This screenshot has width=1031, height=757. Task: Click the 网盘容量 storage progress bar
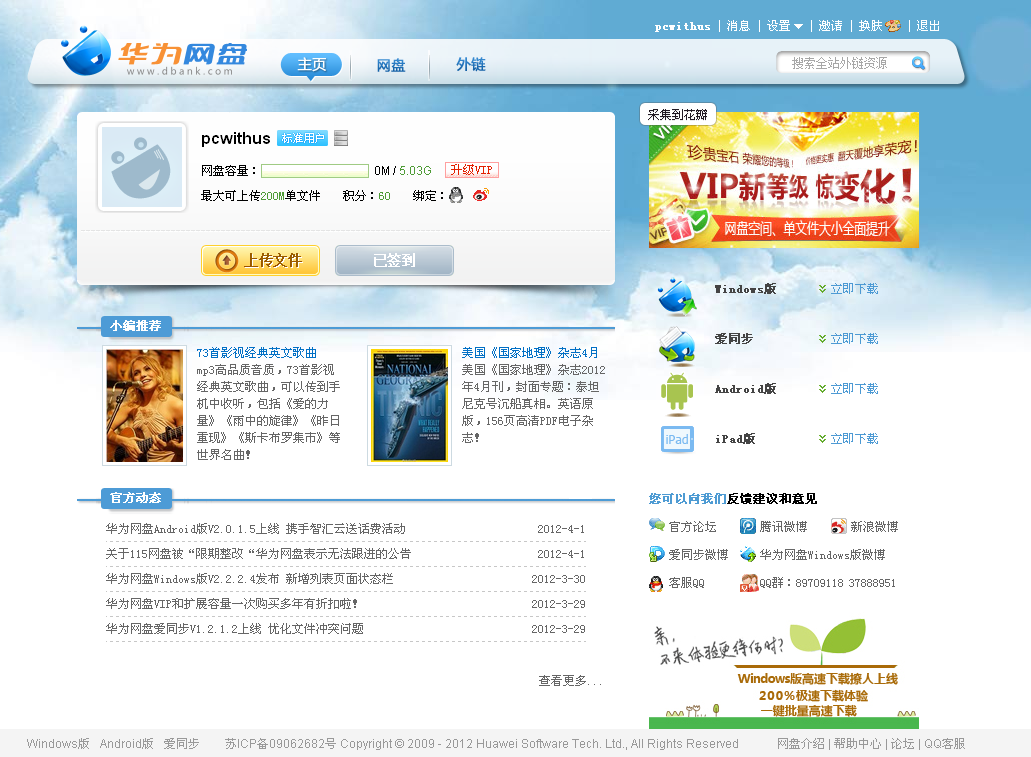click(x=315, y=171)
